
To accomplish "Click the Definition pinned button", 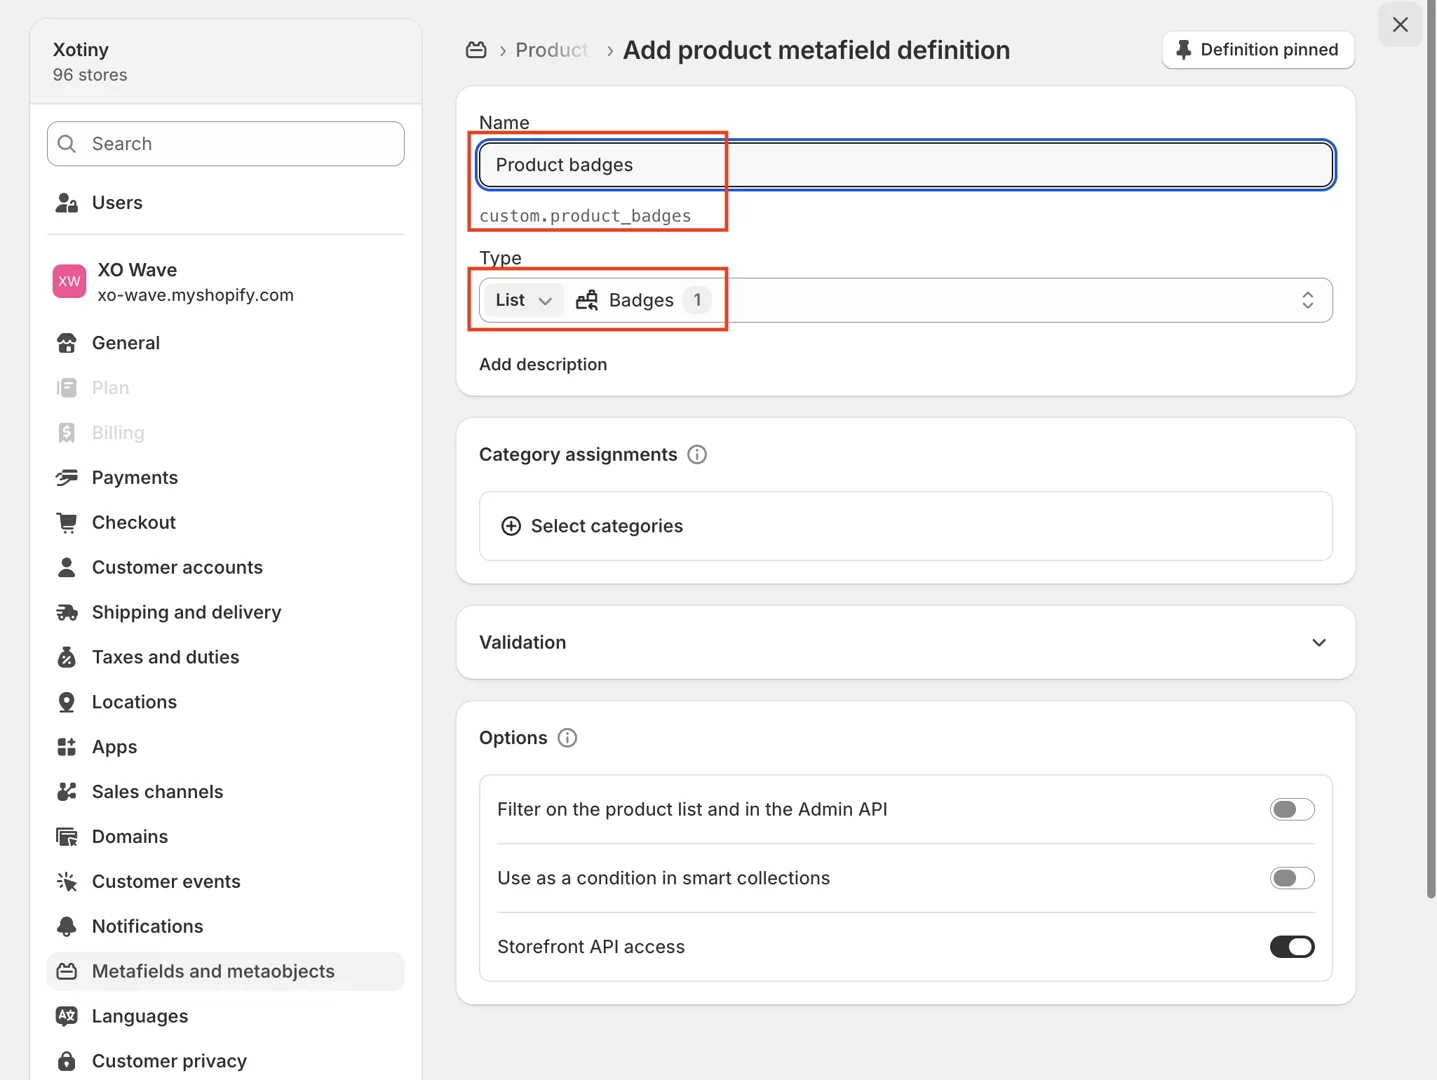I will 1258,50.
